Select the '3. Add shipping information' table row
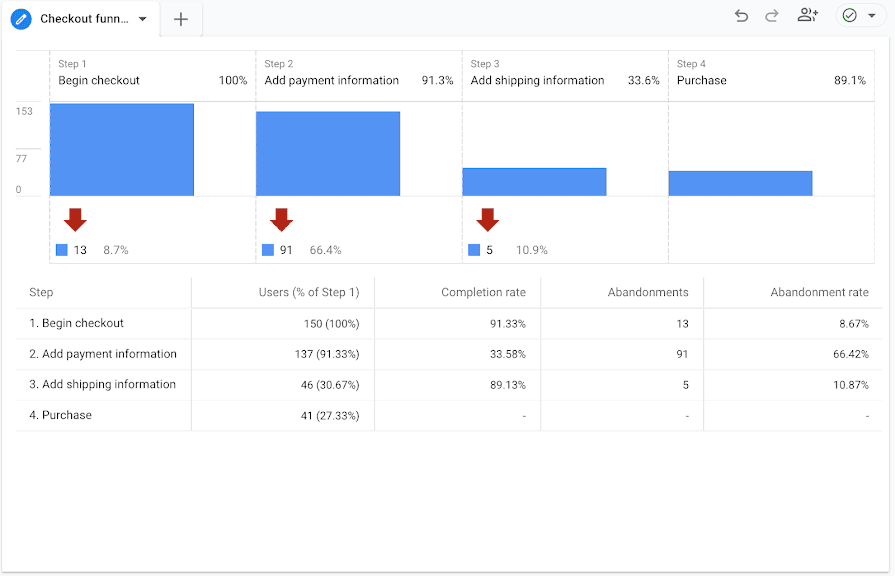Image resolution: width=895 pixels, height=576 pixels. [x=109, y=385]
